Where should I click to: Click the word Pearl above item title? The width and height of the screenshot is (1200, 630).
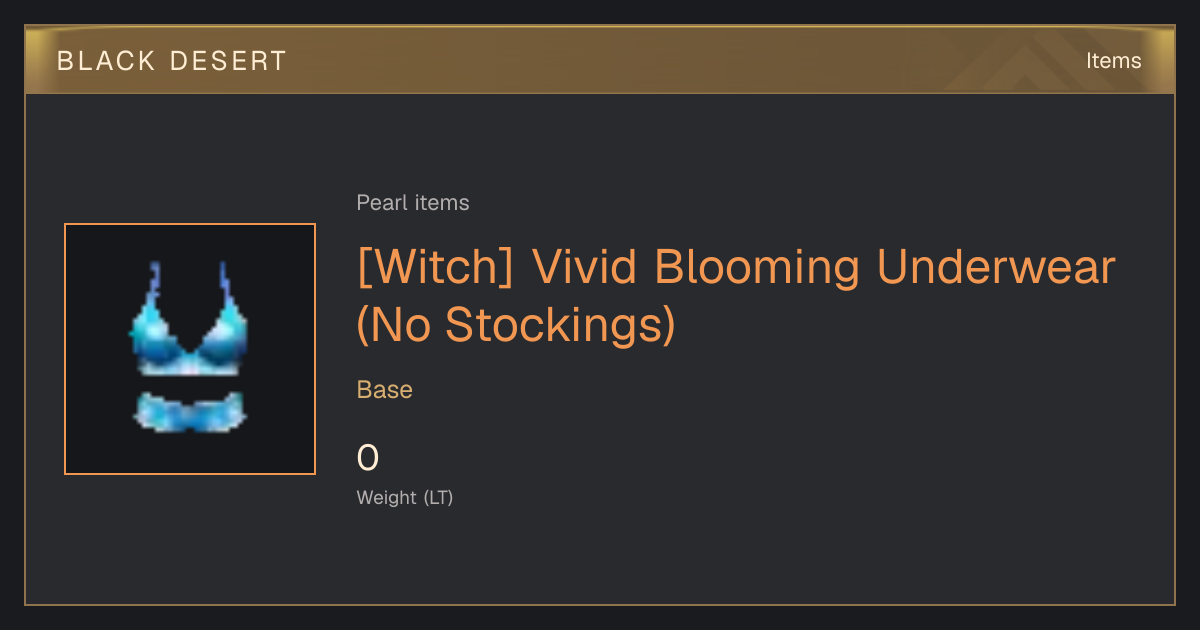click(x=379, y=203)
